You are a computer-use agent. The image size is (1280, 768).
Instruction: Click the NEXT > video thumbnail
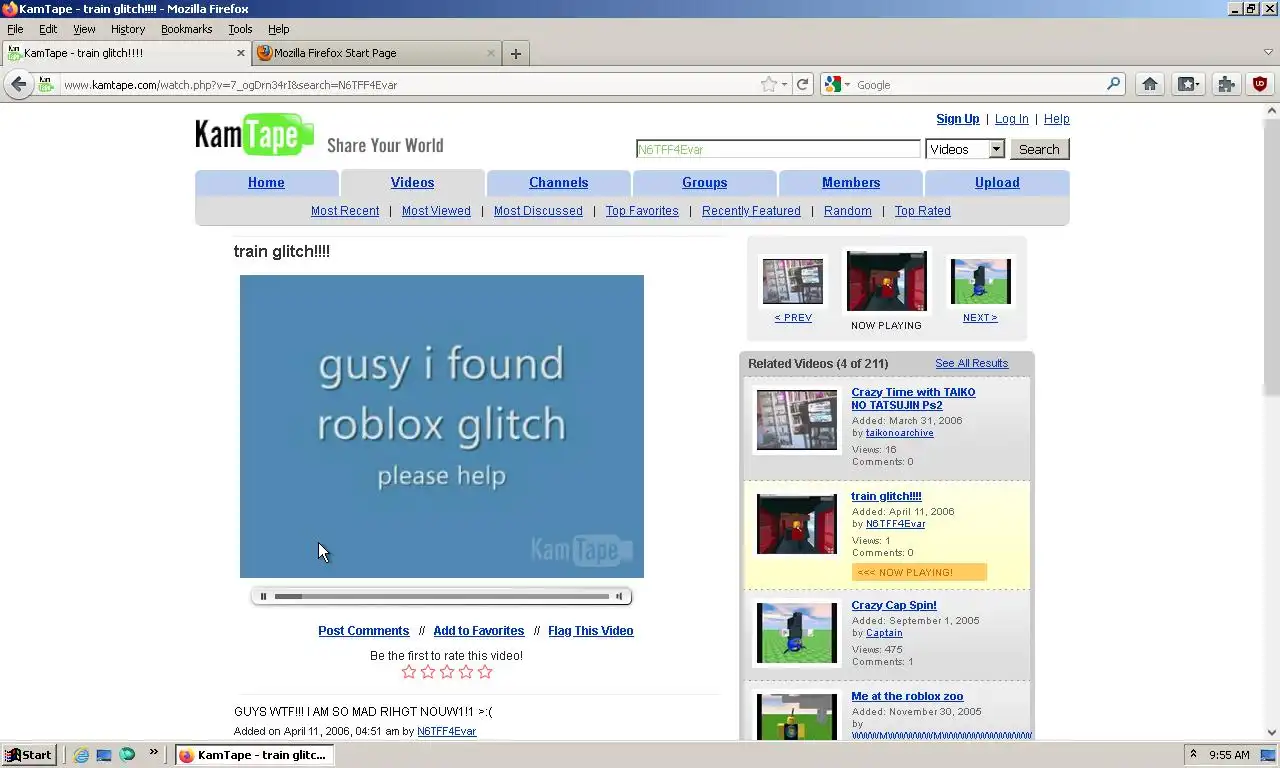(x=980, y=281)
